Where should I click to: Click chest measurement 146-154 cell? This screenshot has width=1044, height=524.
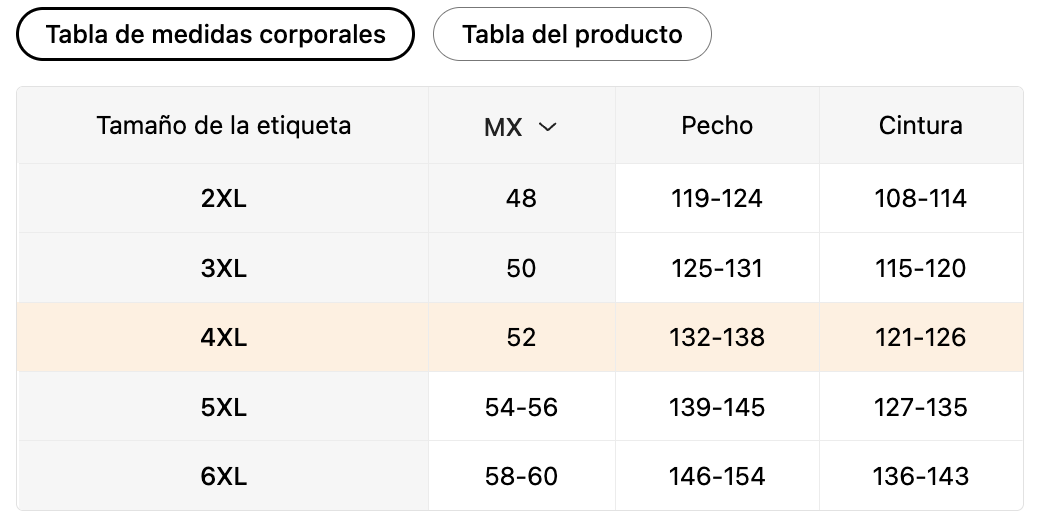pos(717,476)
